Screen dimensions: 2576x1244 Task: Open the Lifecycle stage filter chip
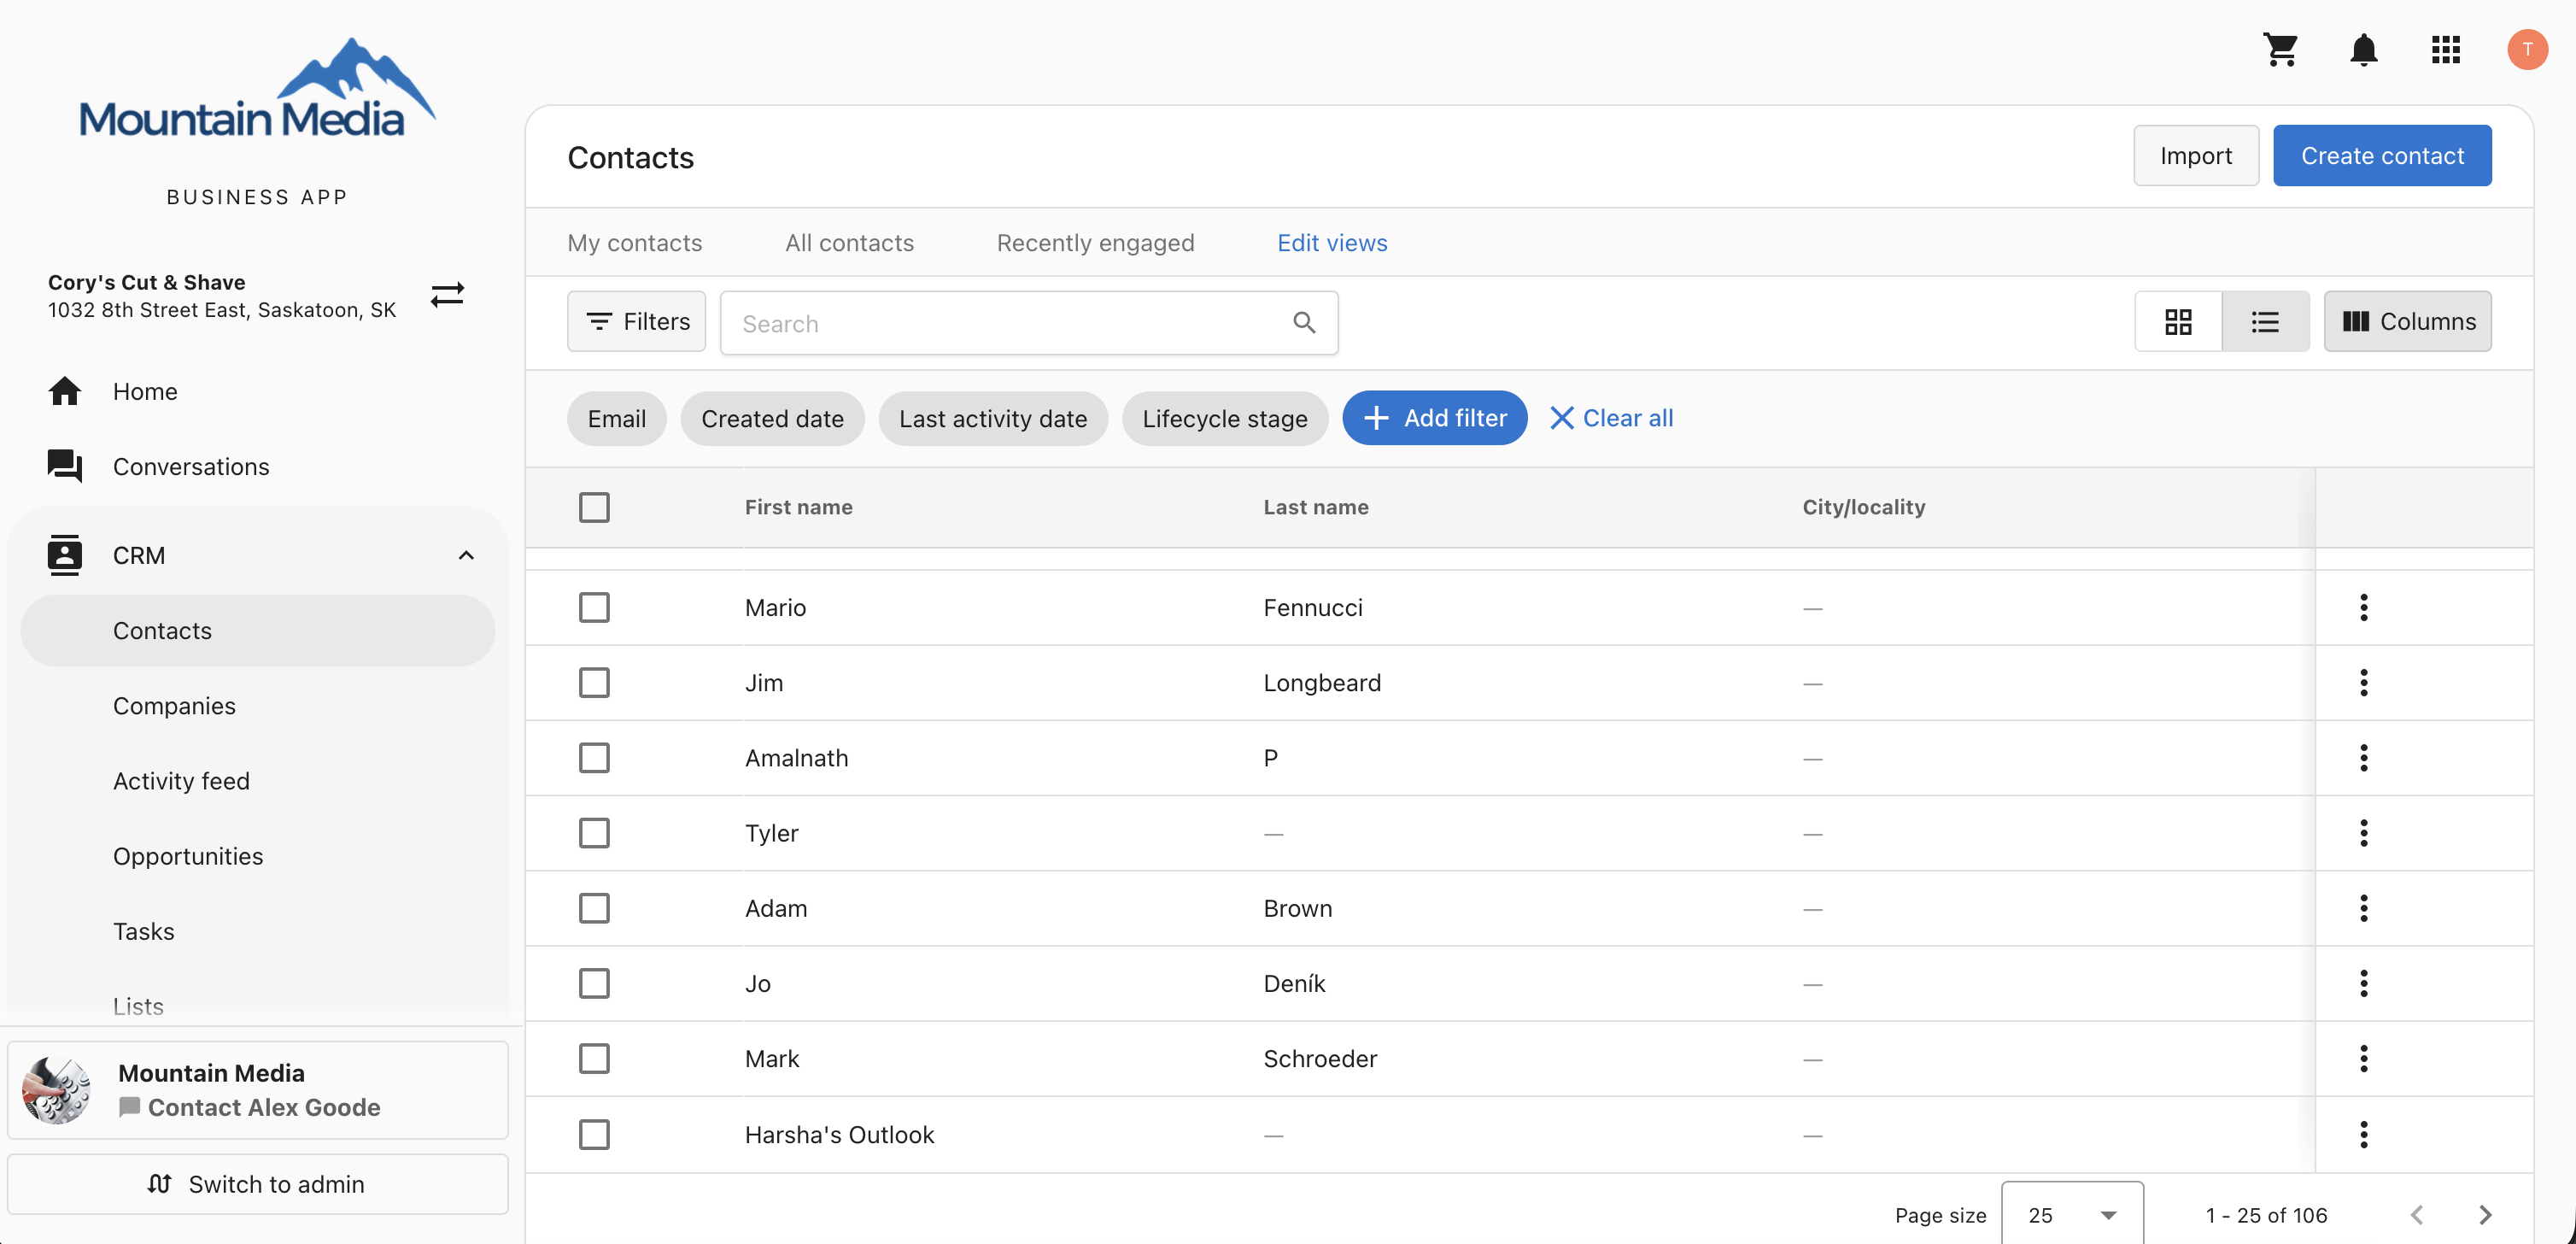click(1224, 418)
